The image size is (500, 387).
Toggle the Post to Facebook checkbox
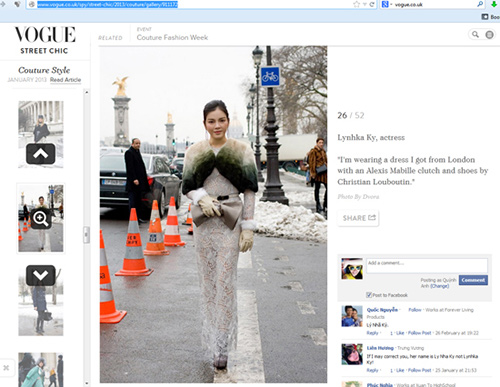369,295
